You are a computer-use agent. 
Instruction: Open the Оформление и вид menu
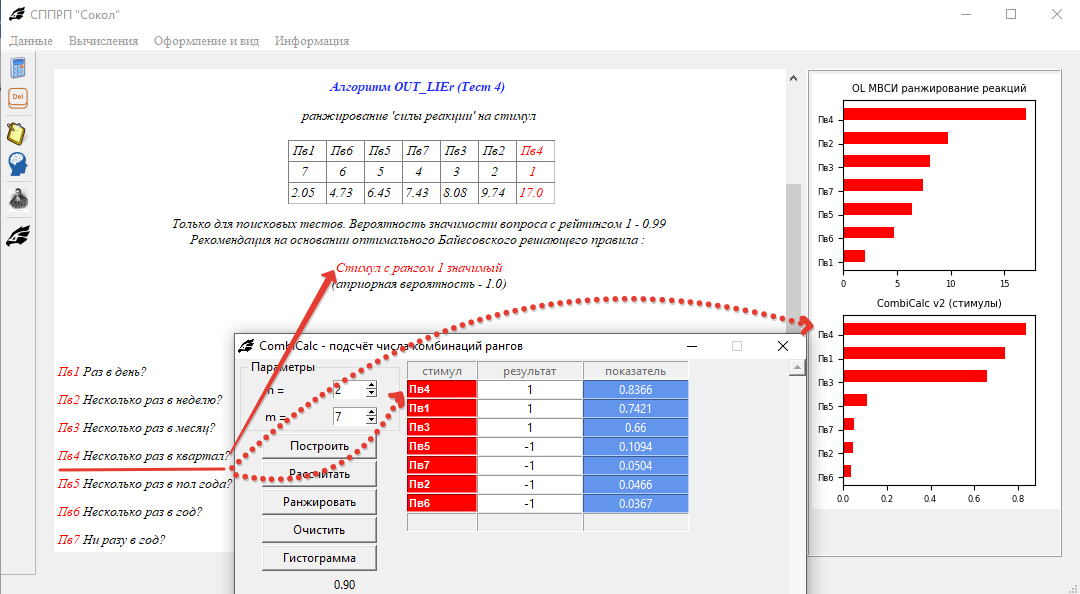click(x=206, y=41)
